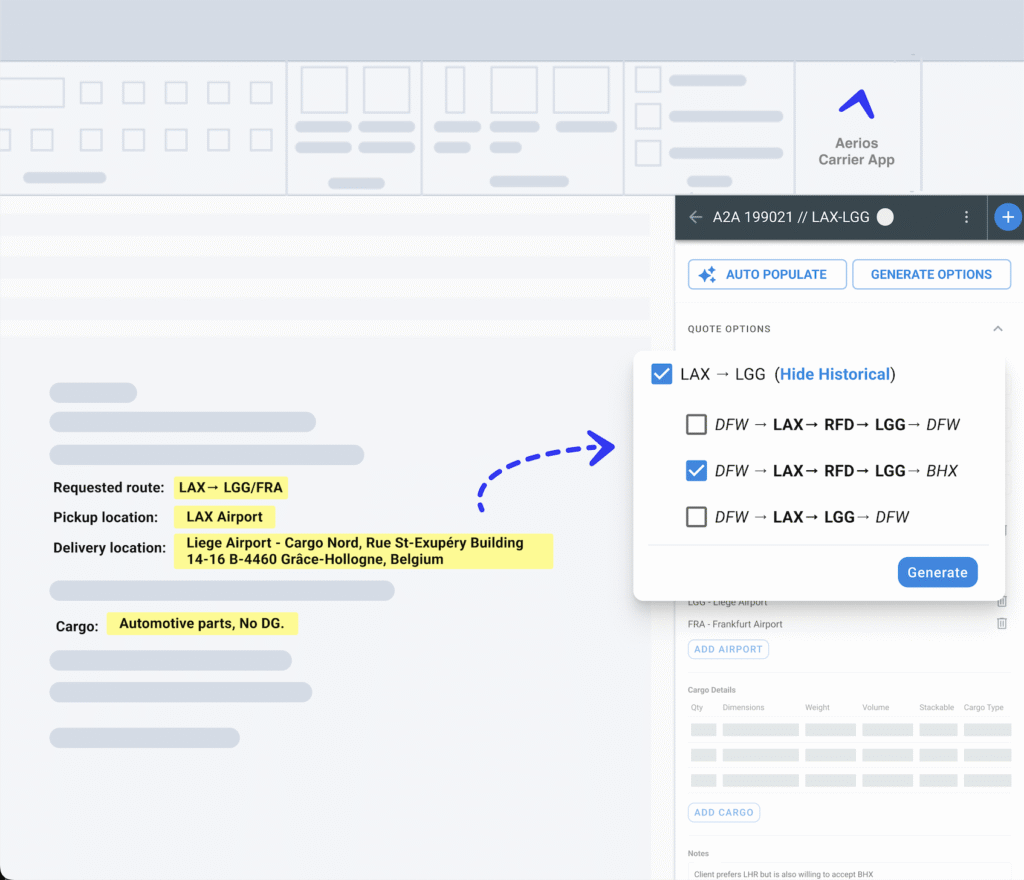Screen dimensions: 1024x880
Task: Open the three-dot overflow menu in the header
Action: [966, 217]
